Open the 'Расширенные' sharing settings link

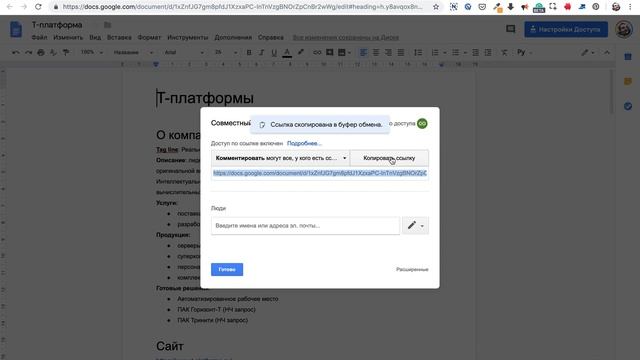412,269
